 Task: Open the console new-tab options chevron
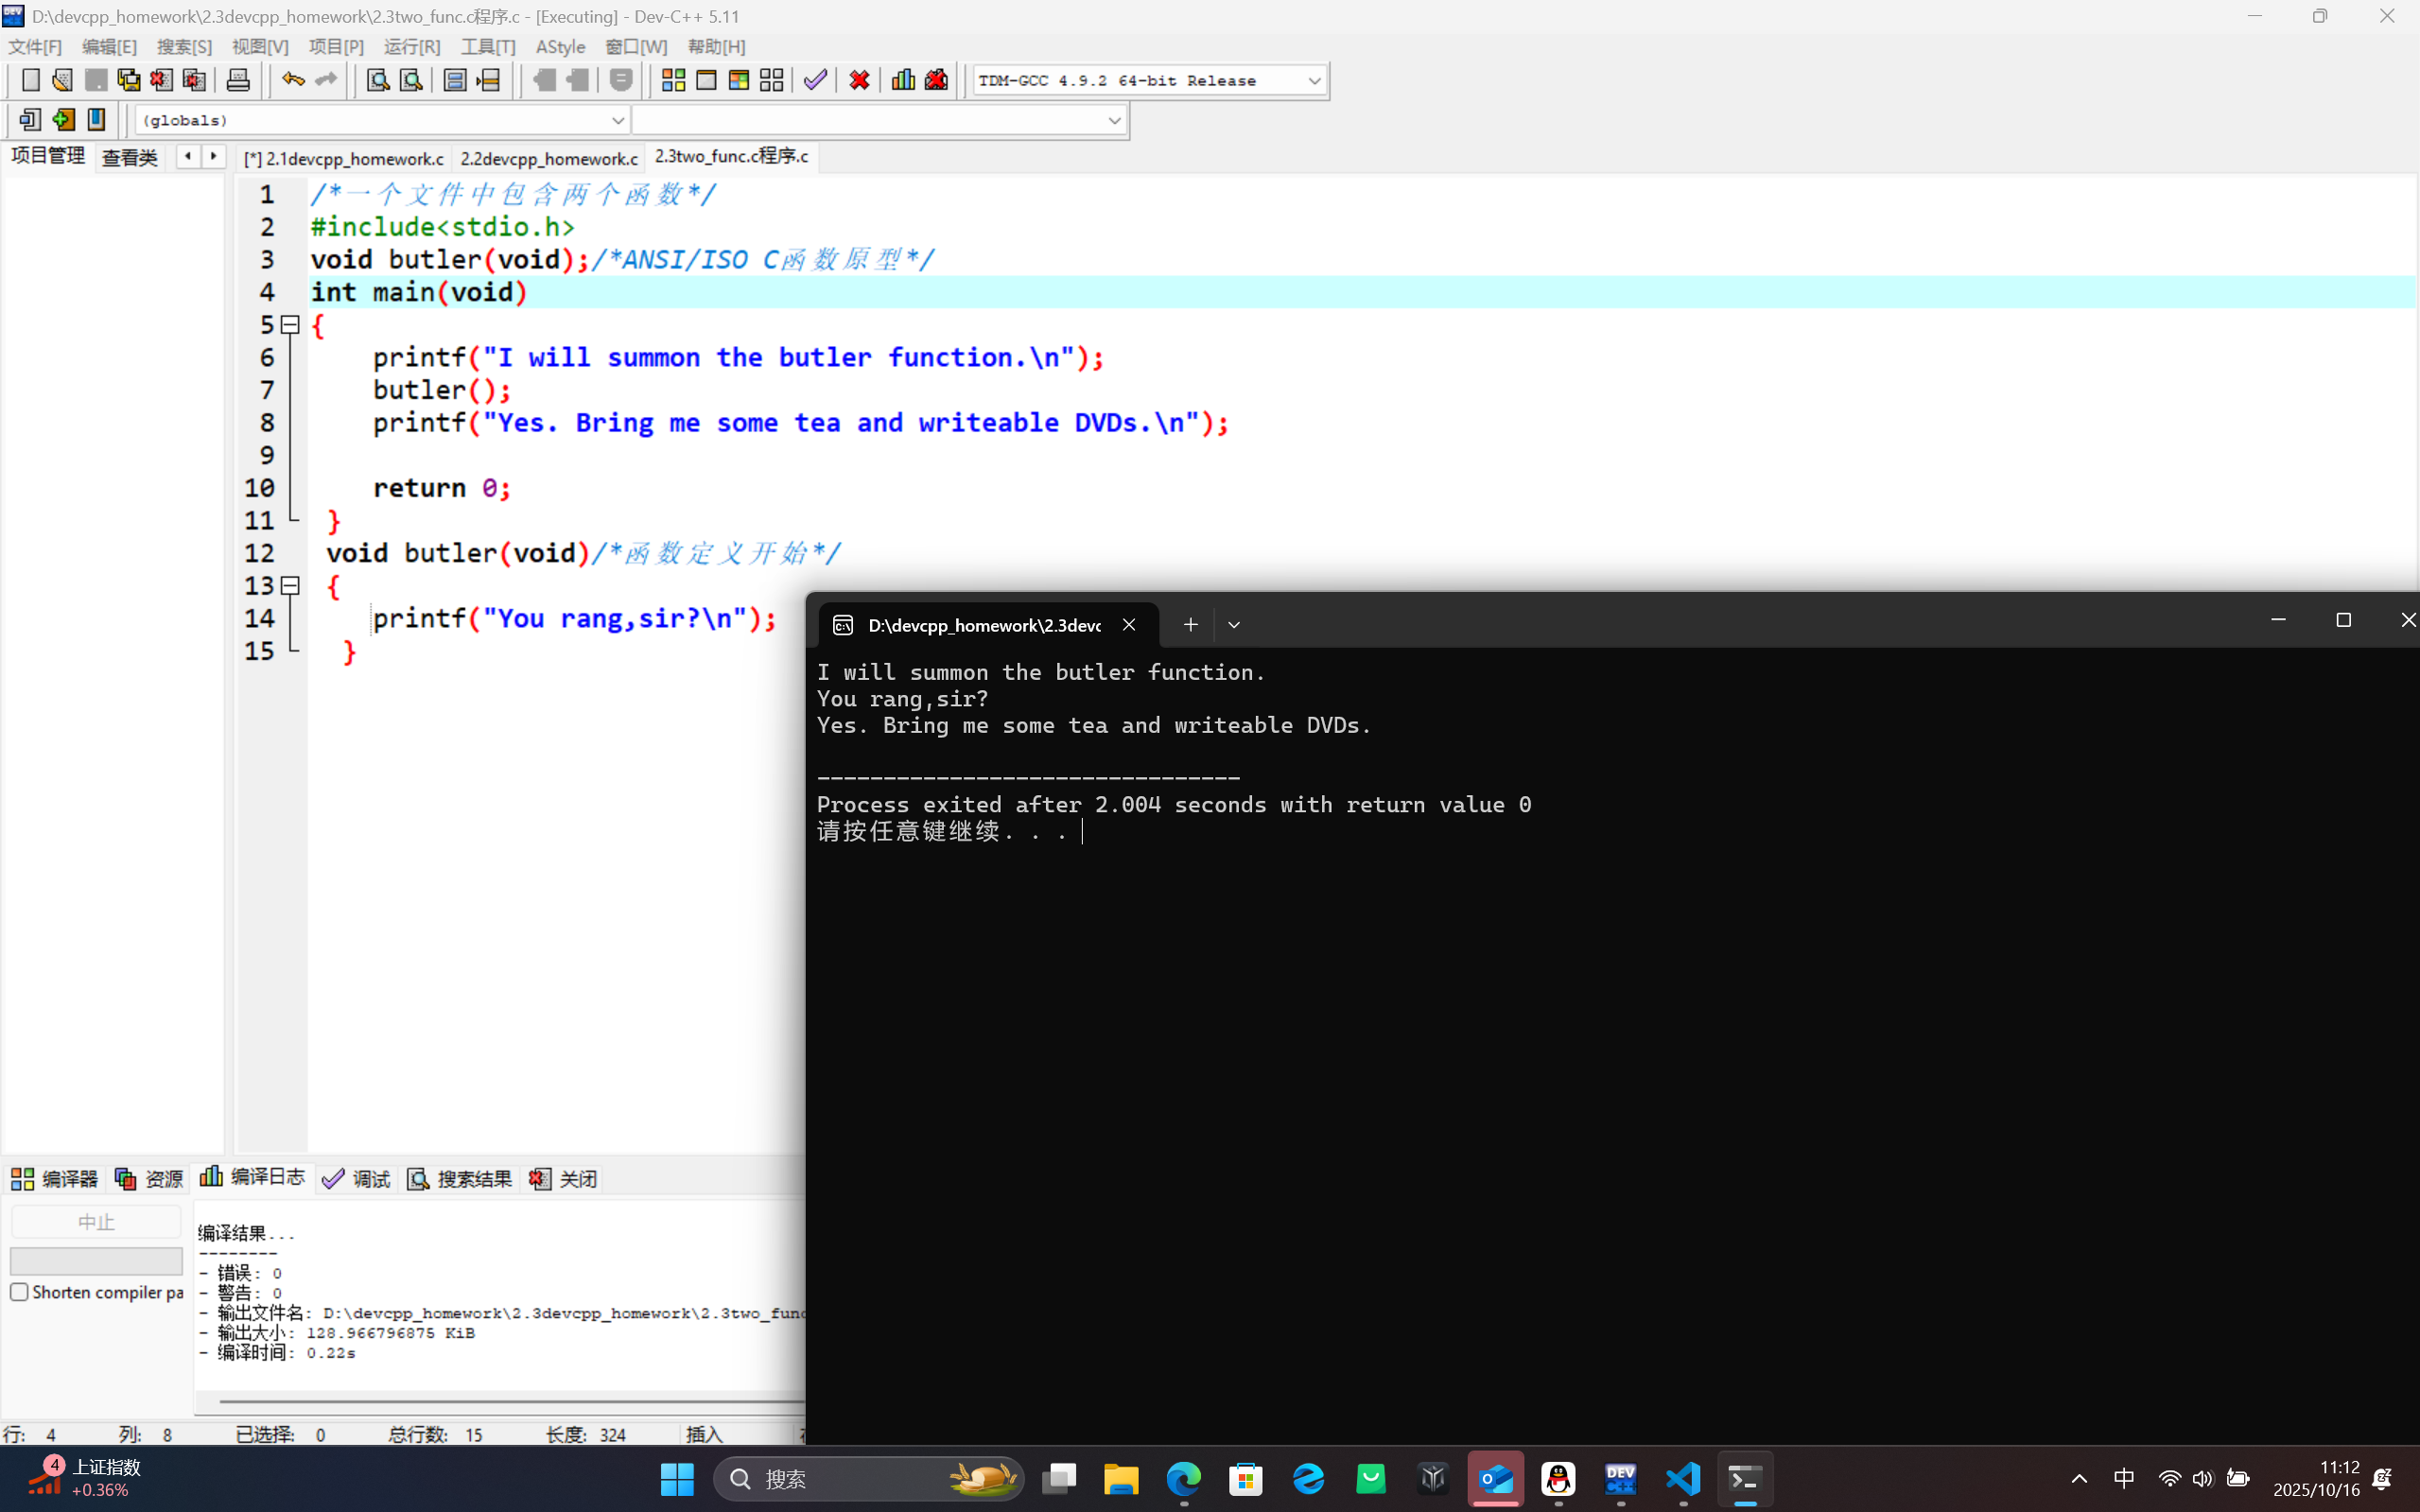point(1234,625)
